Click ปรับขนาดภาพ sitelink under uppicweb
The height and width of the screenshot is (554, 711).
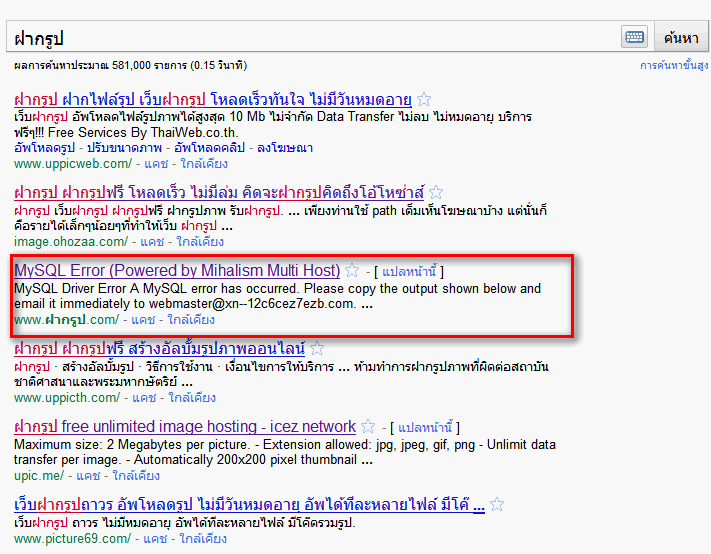(x=124, y=148)
